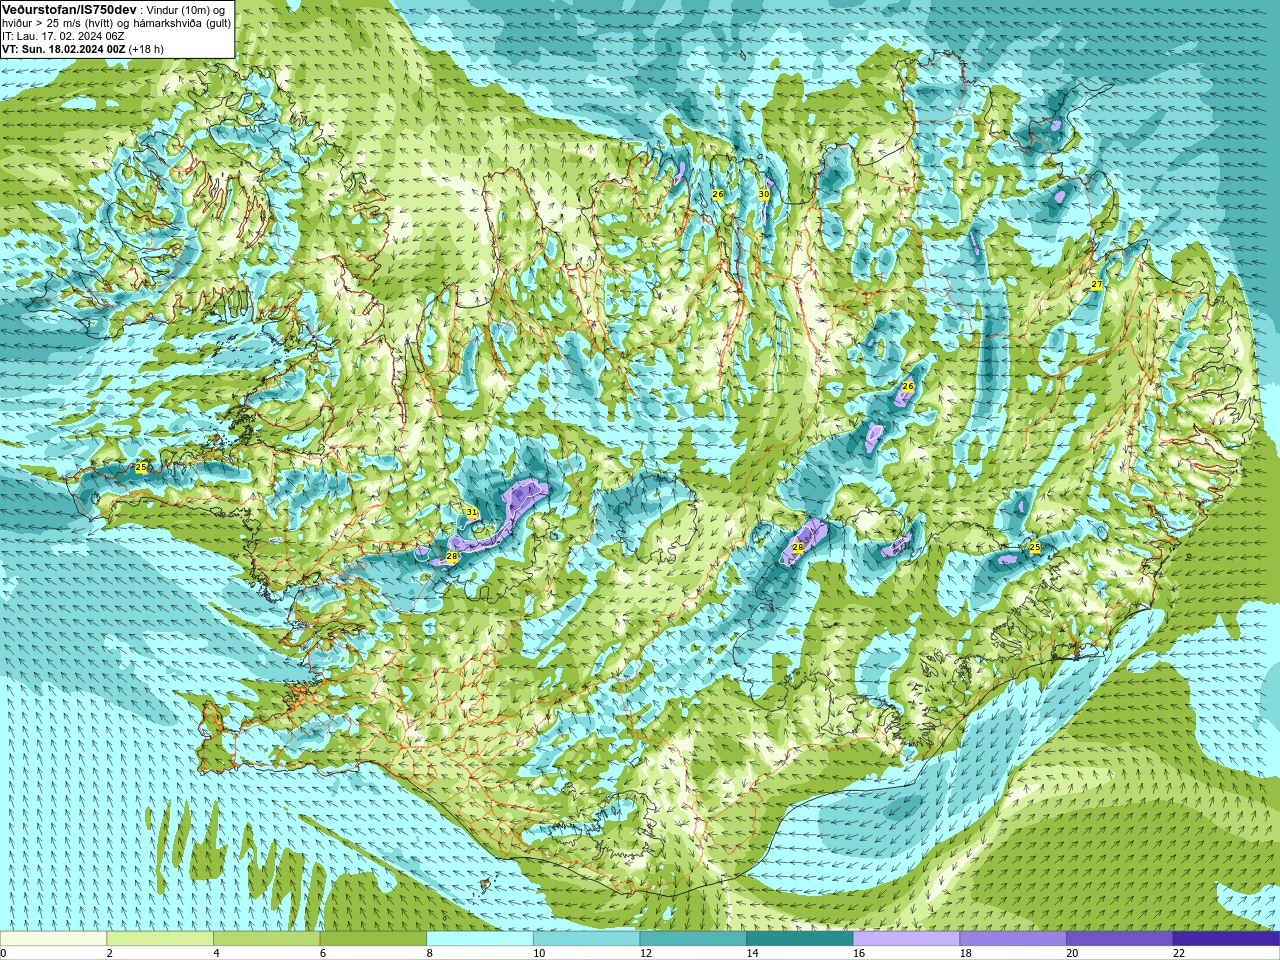
Task: Click the Veðurstofan/IS750dev title text
Action: (x=70, y=9)
